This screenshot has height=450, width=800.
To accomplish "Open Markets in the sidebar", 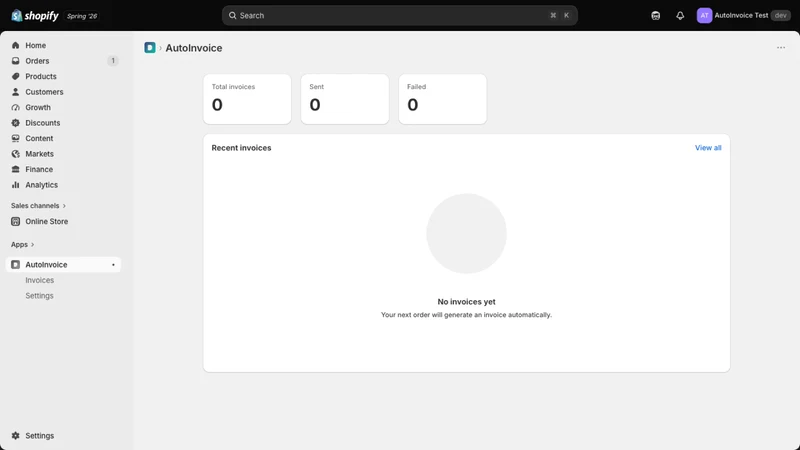I will [x=63, y=154].
